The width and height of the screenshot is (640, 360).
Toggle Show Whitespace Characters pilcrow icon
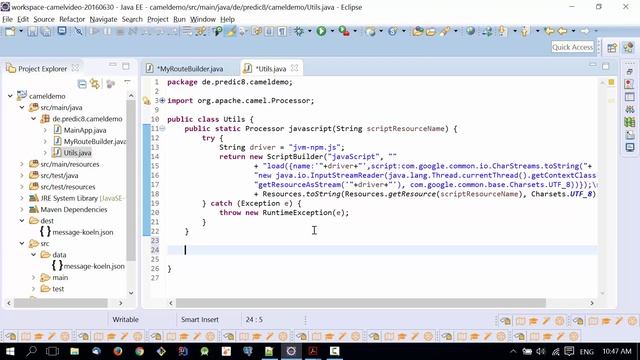point(282,31)
